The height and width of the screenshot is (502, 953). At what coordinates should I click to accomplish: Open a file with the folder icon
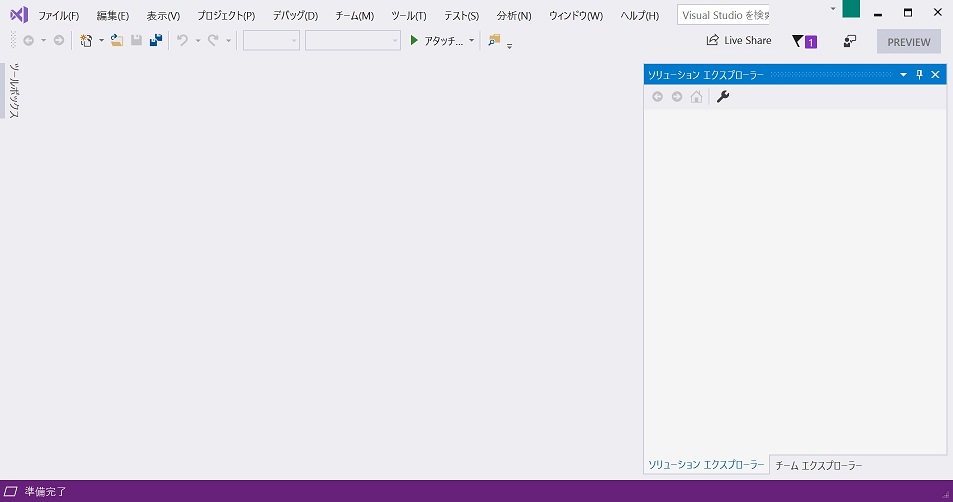(117, 41)
